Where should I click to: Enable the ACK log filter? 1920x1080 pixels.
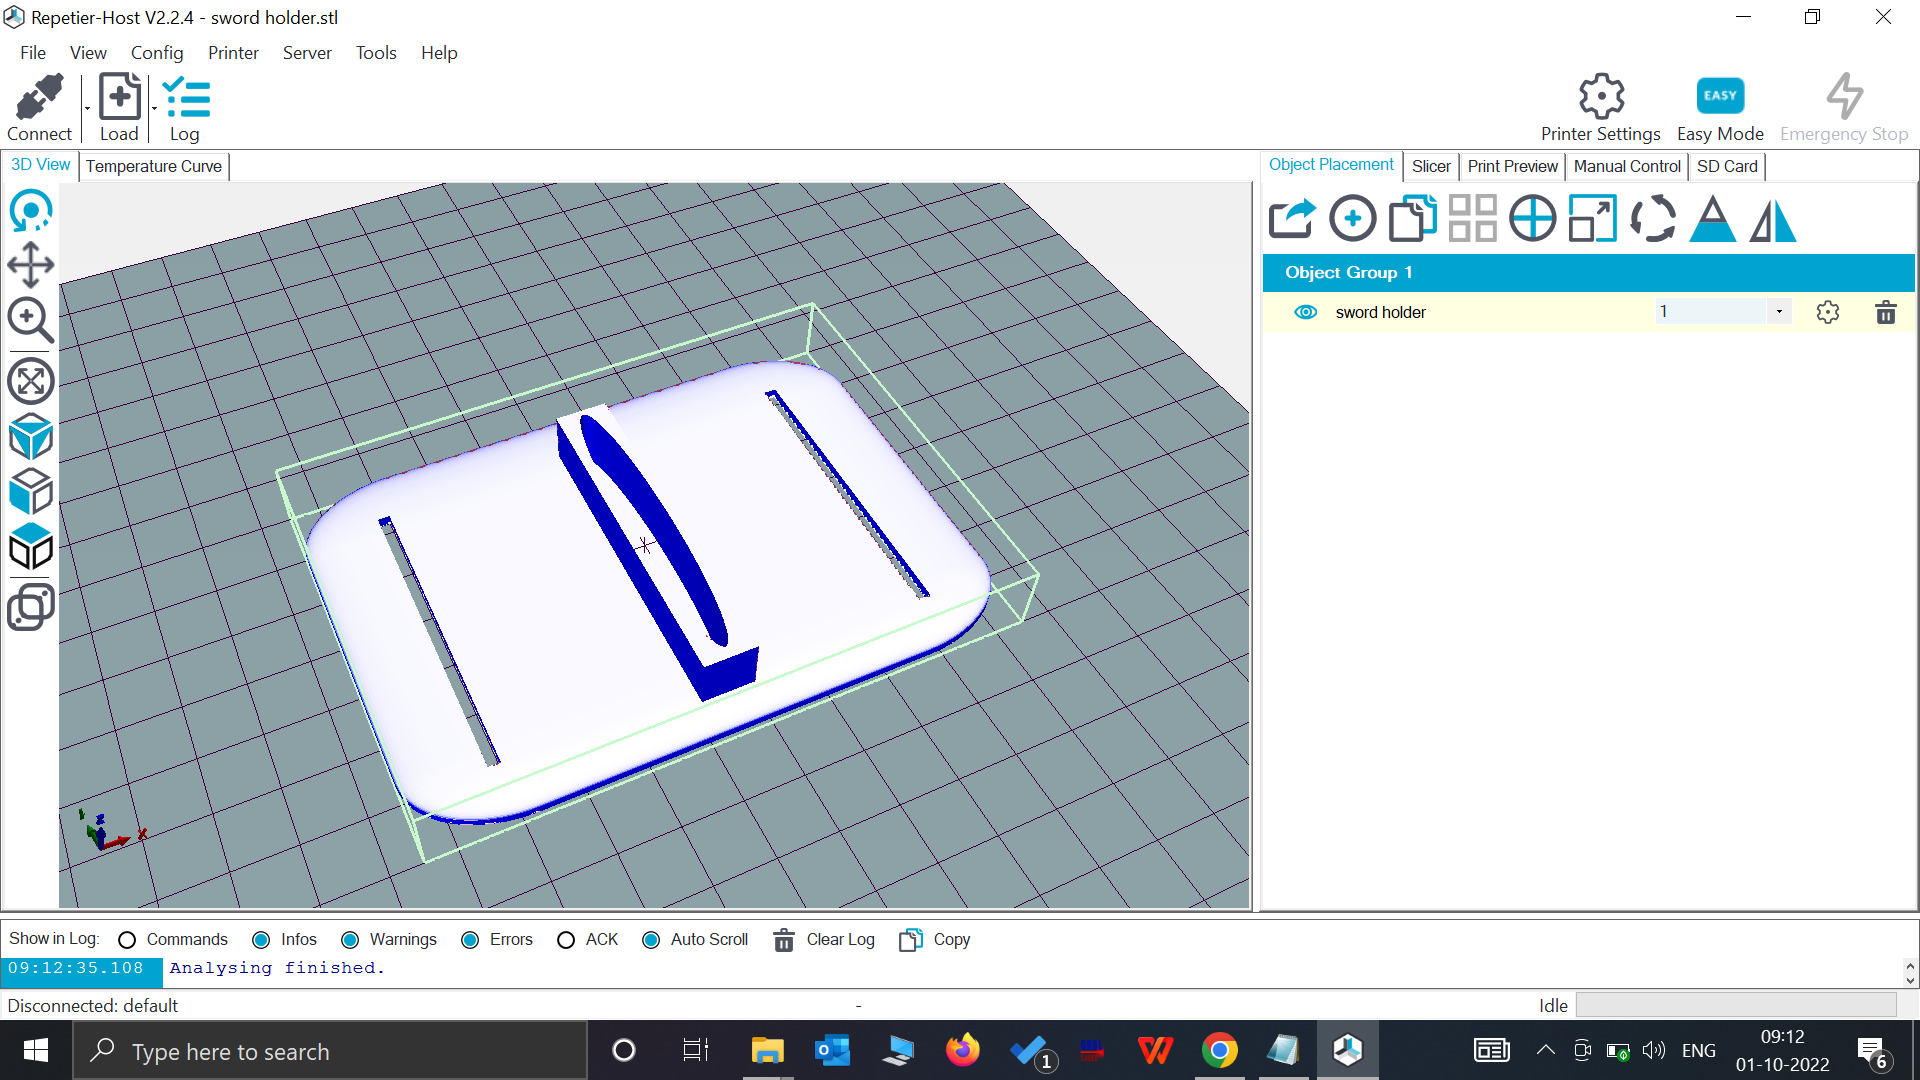tap(566, 940)
